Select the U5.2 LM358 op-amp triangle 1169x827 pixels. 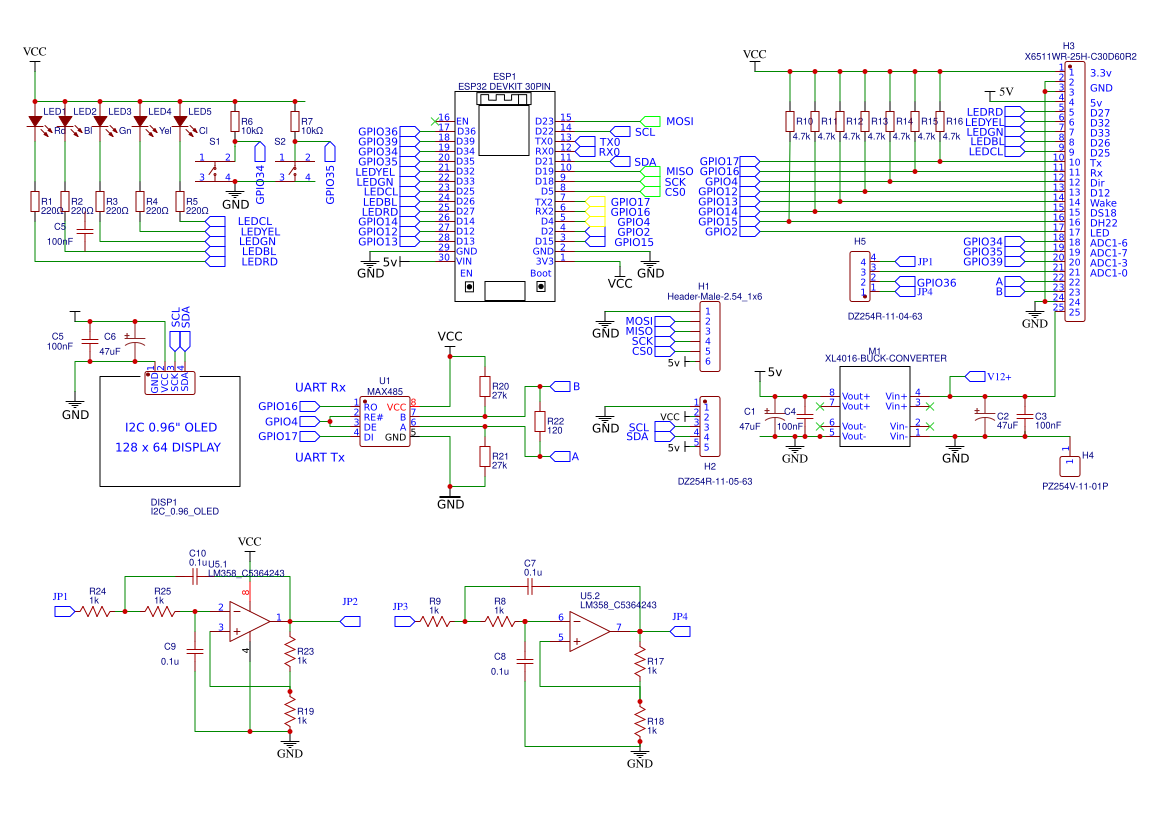pyautogui.click(x=590, y=631)
